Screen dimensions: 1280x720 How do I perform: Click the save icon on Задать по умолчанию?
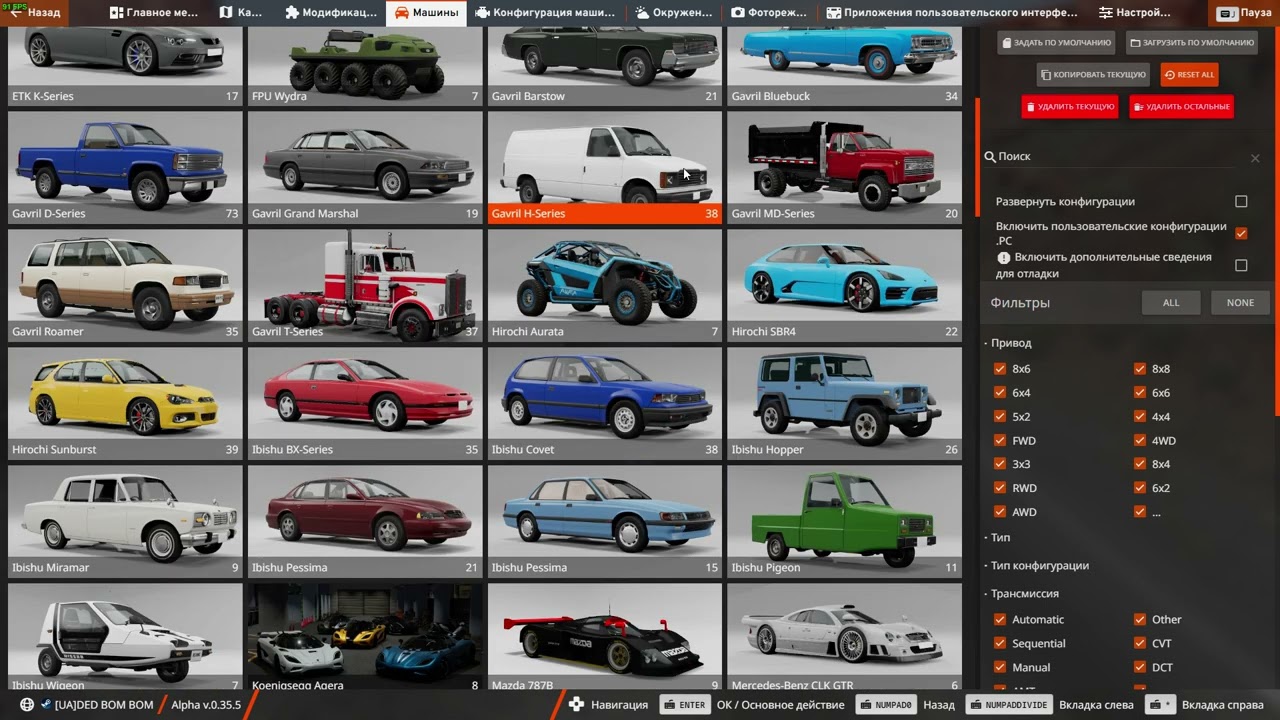click(1007, 43)
